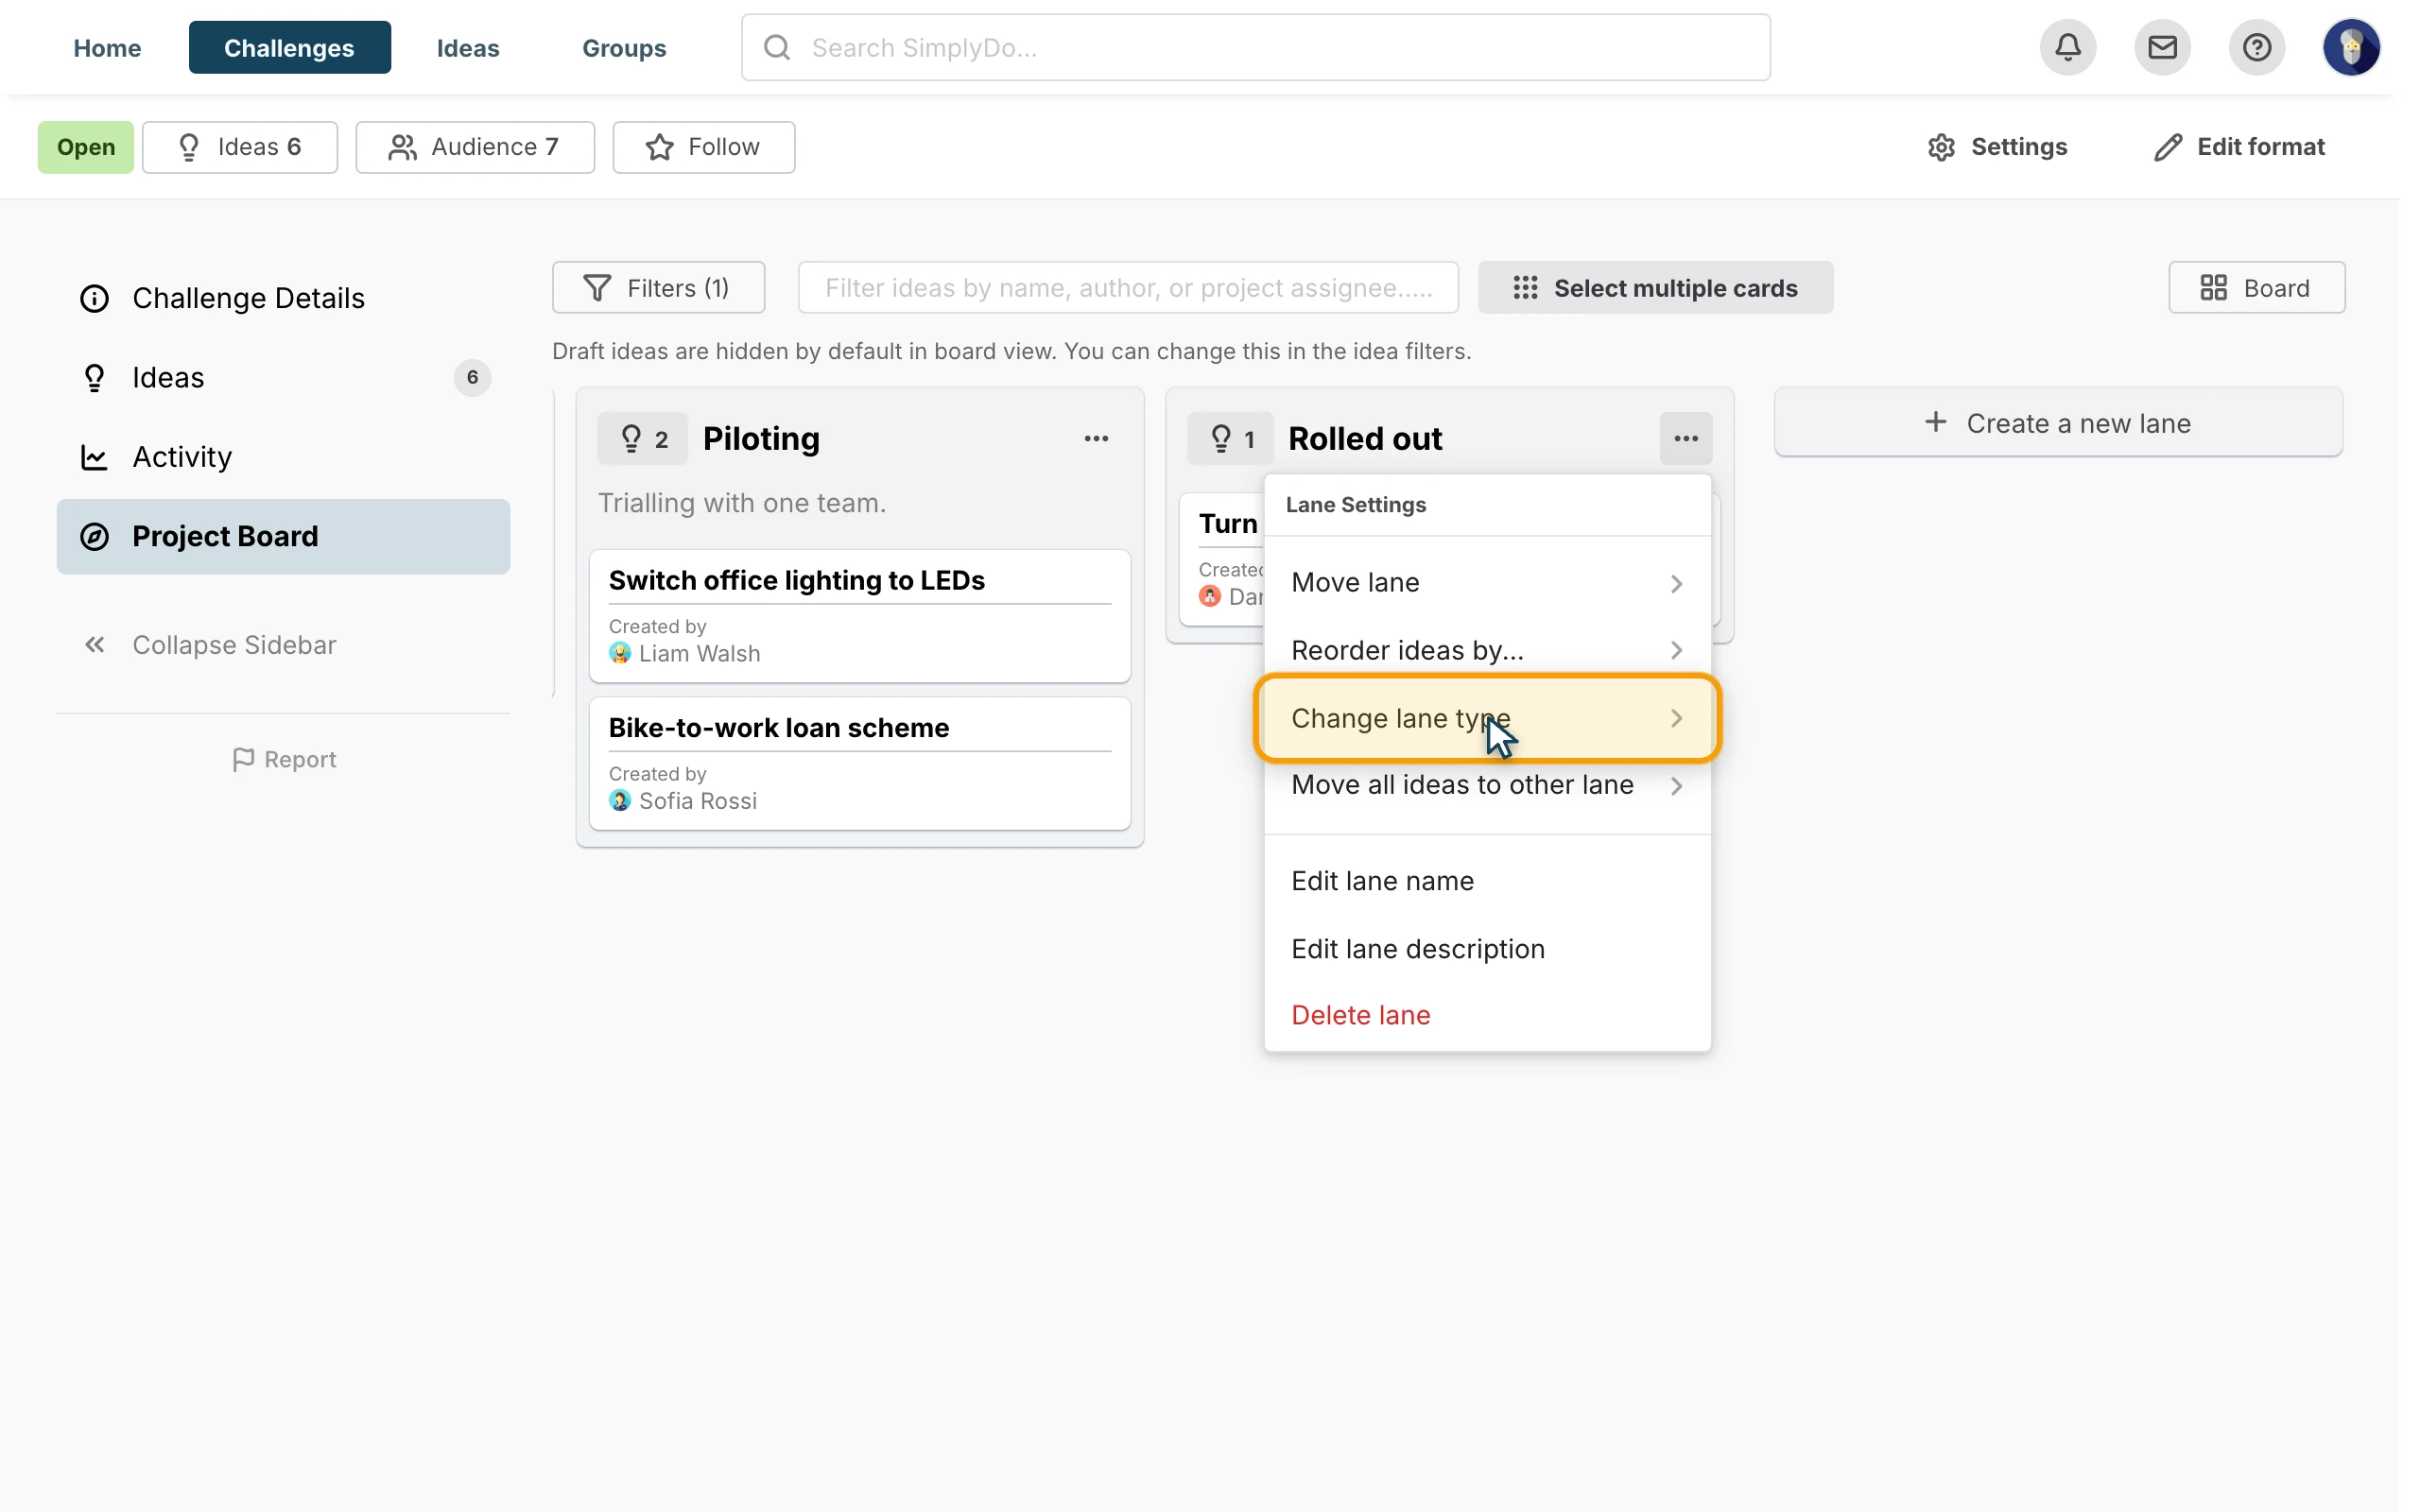Open Switch office lighting to LEDs card

tap(860, 615)
